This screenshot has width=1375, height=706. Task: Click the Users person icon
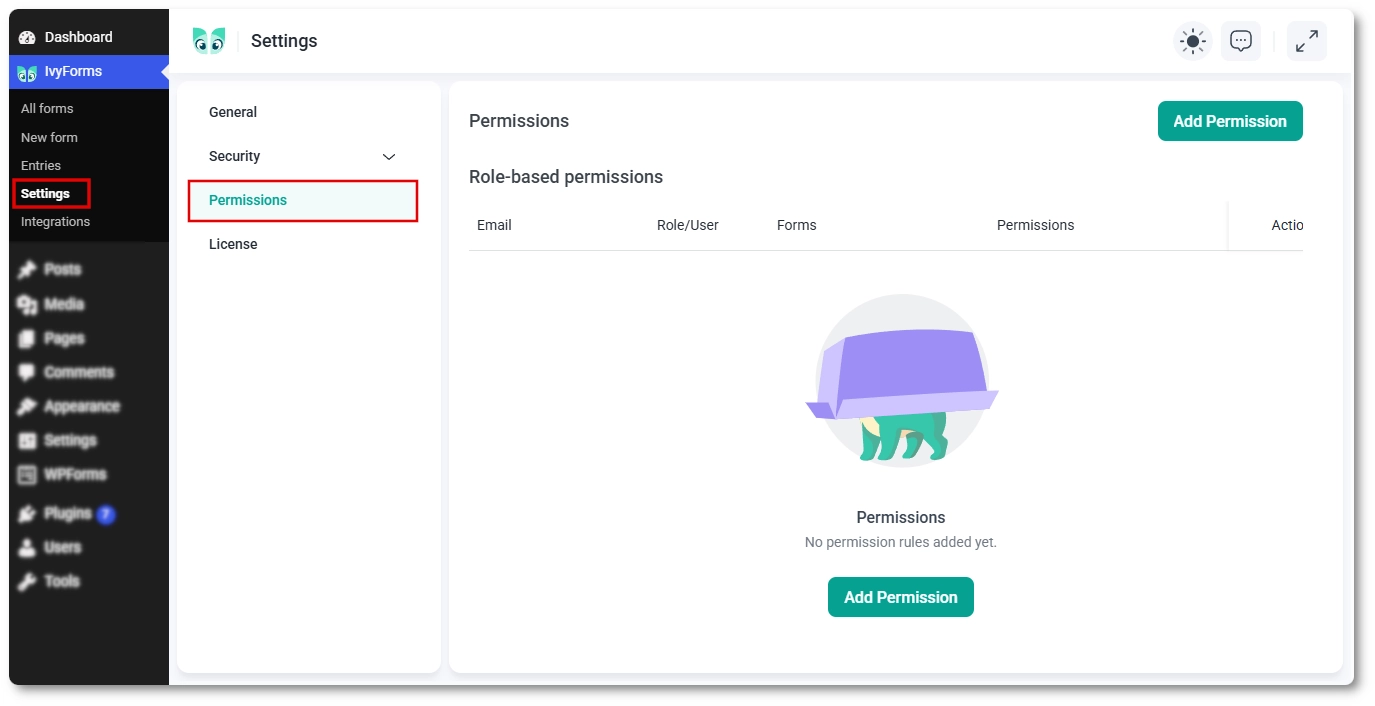point(28,547)
